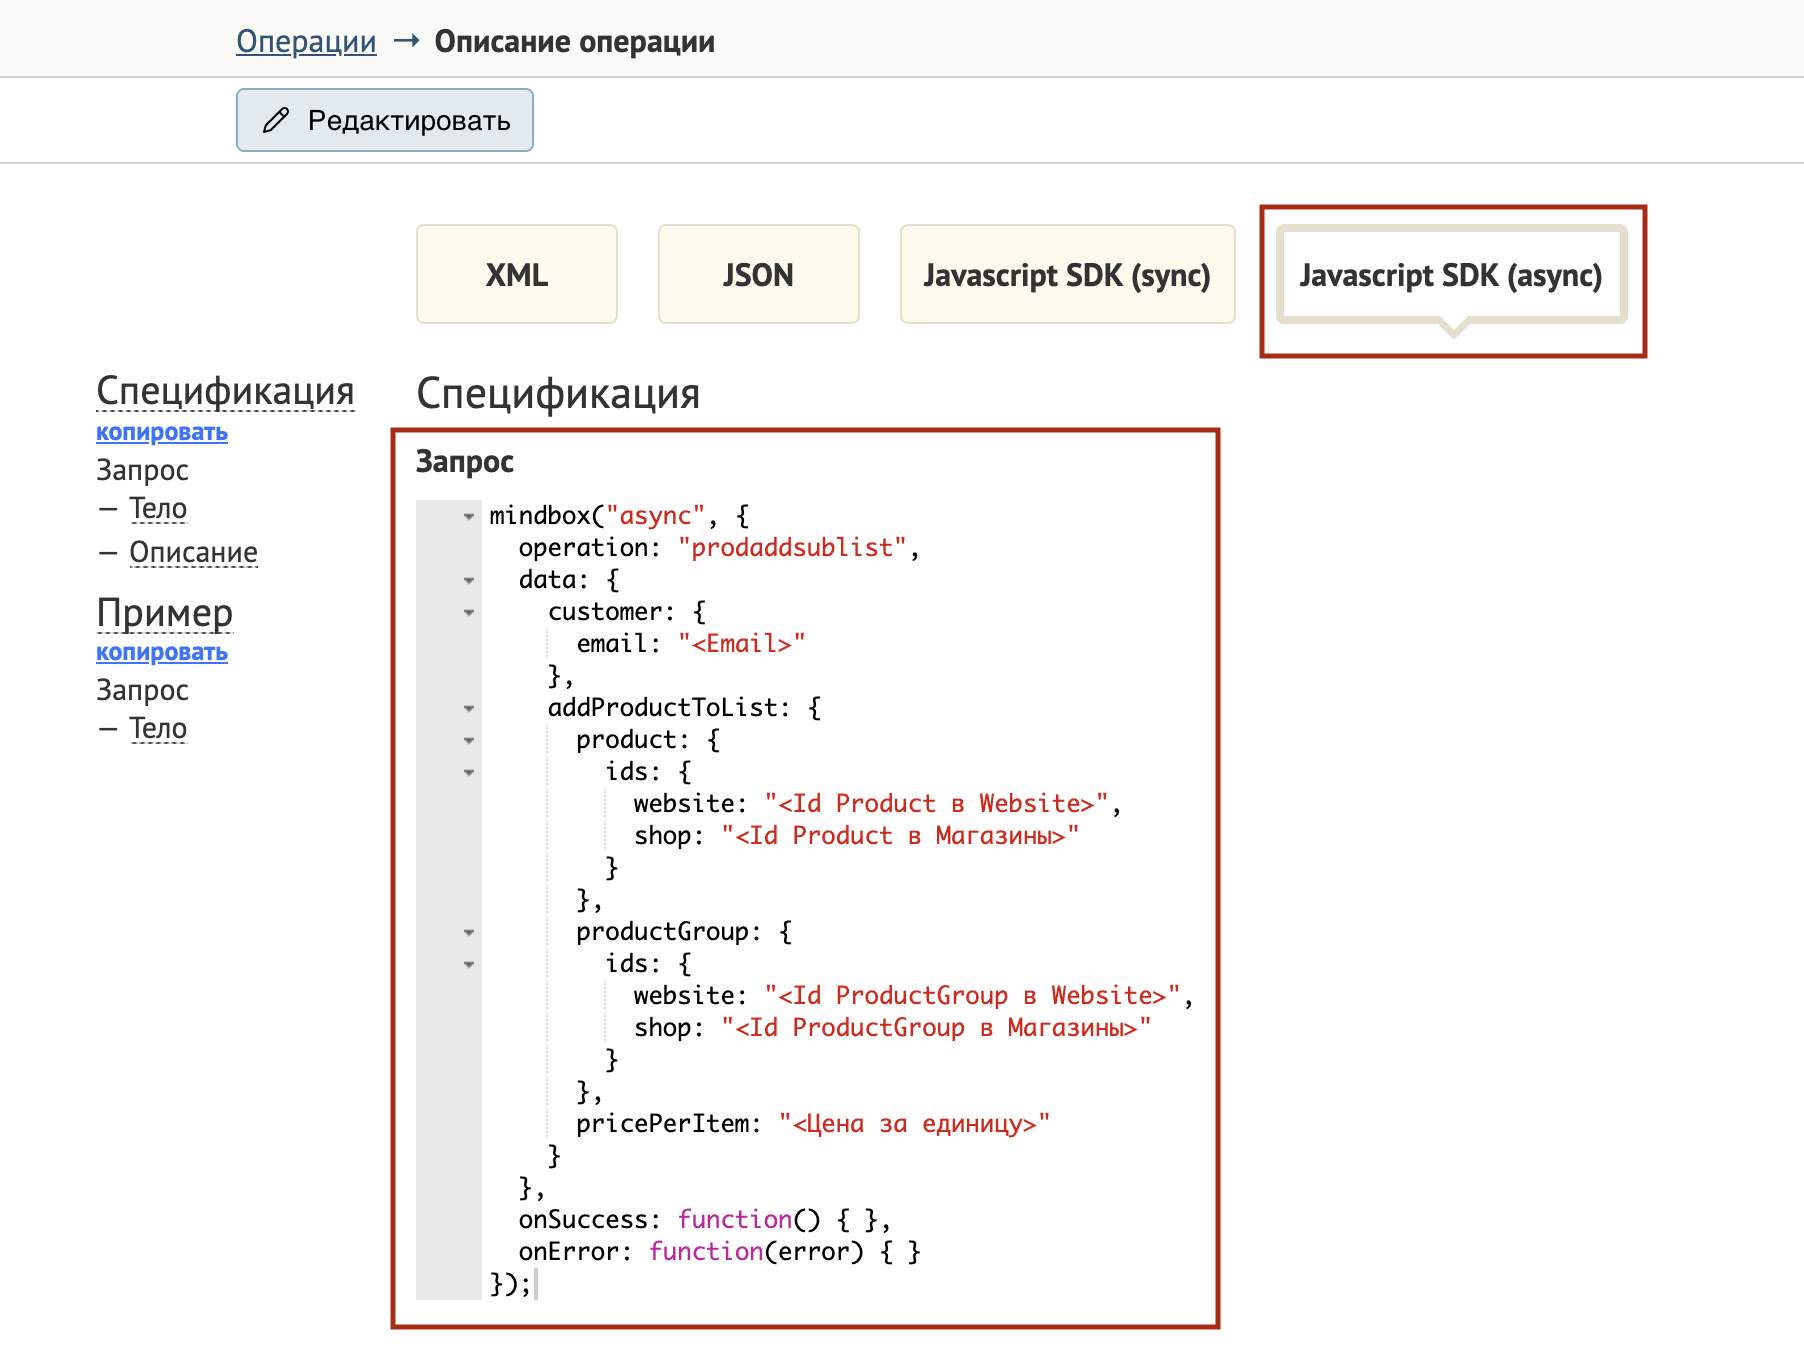1804x1352 pixels.
Task: Collapse the mindbox("async" code block fold arrow
Action: click(469, 517)
